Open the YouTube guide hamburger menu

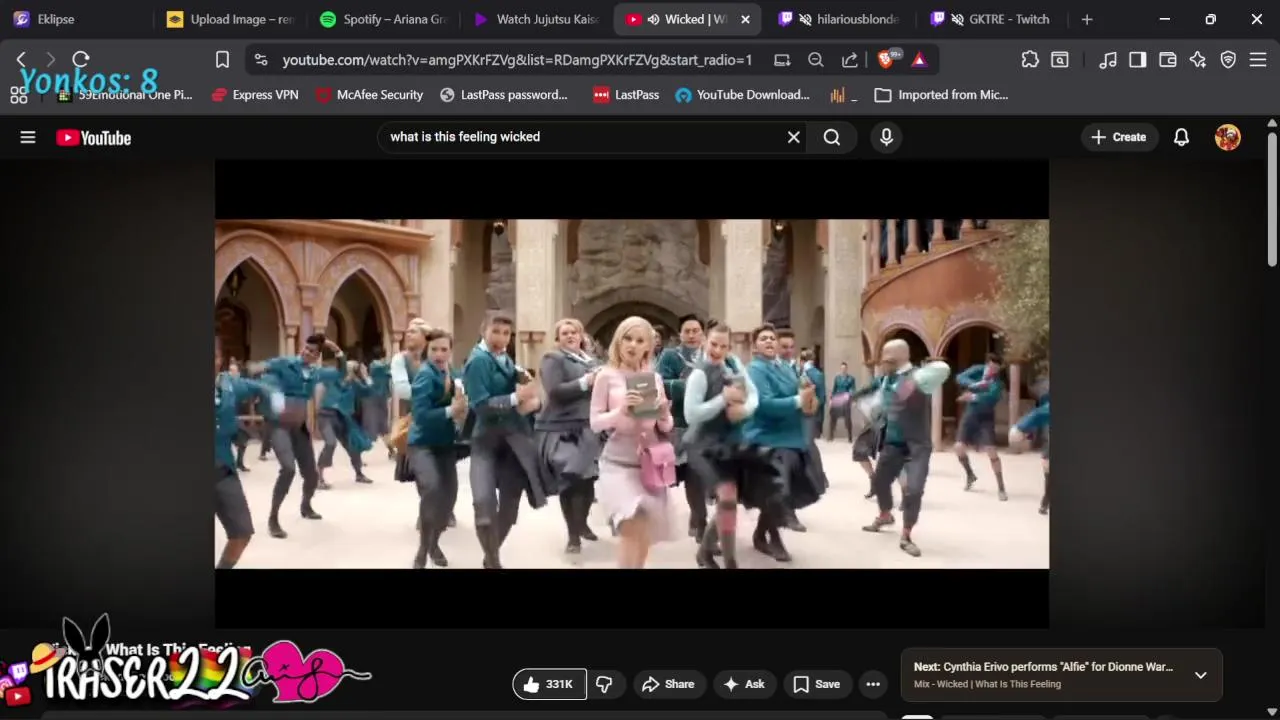tap(28, 137)
